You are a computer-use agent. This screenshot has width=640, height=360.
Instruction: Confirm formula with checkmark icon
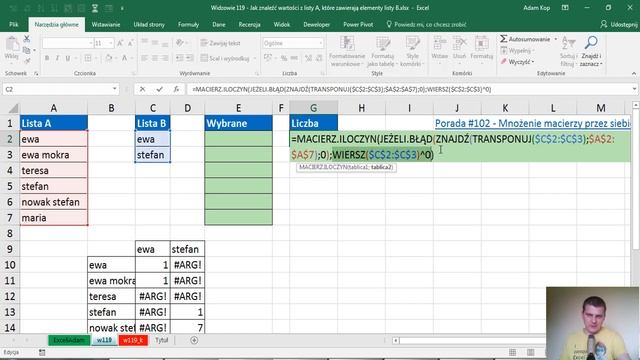pyautogui.click(x=159, y=89)
